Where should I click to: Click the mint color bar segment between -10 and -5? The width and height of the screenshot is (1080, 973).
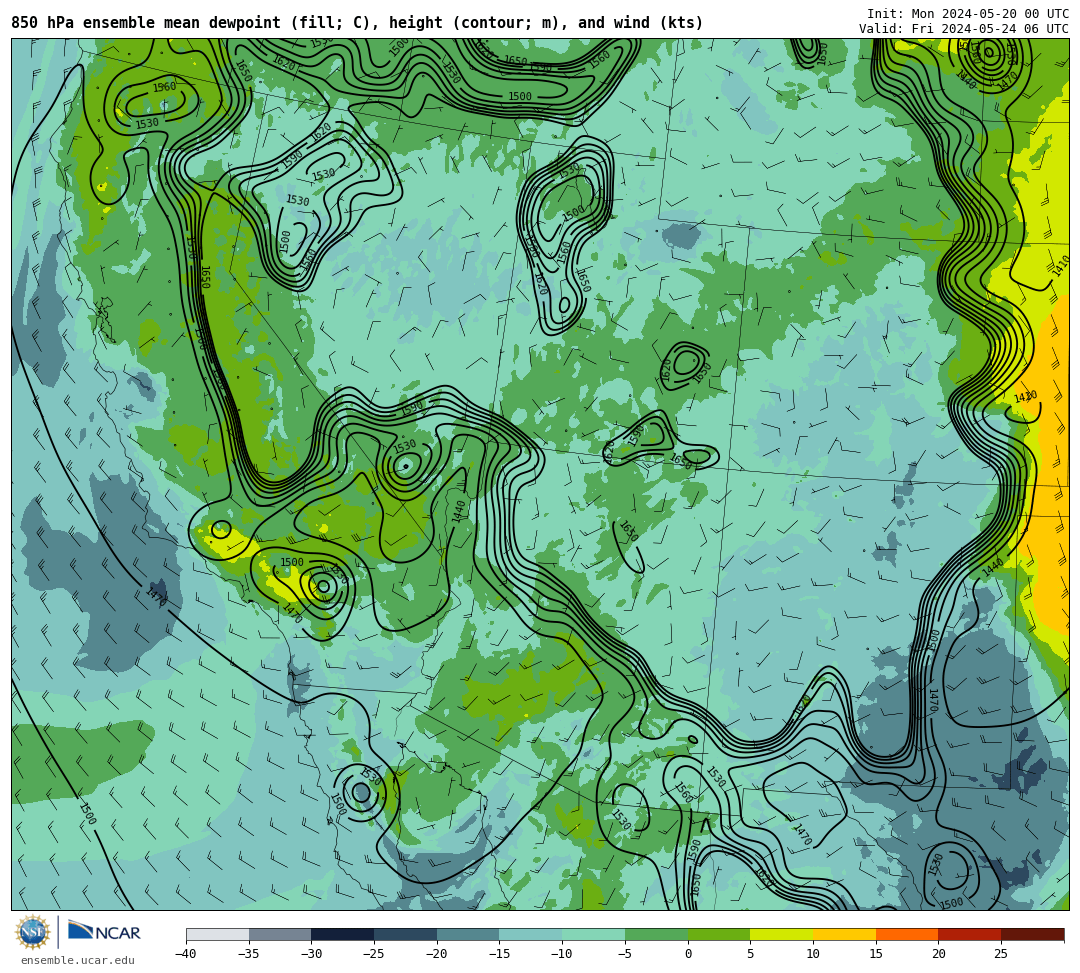(594, 934)
